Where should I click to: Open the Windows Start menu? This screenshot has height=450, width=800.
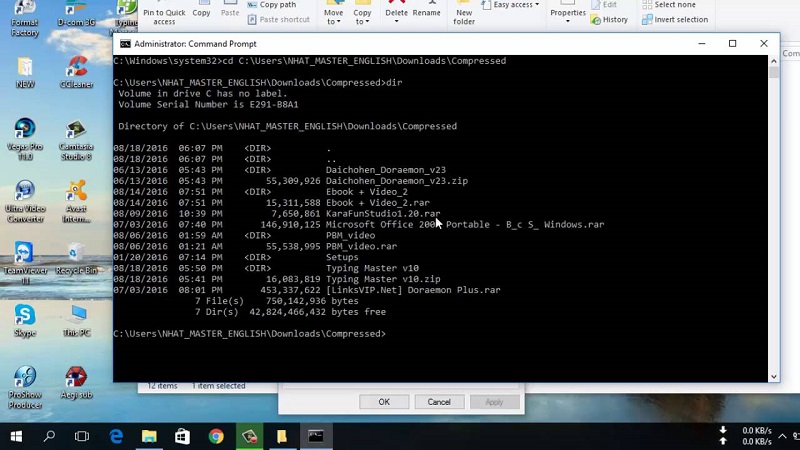click(16, 436)
